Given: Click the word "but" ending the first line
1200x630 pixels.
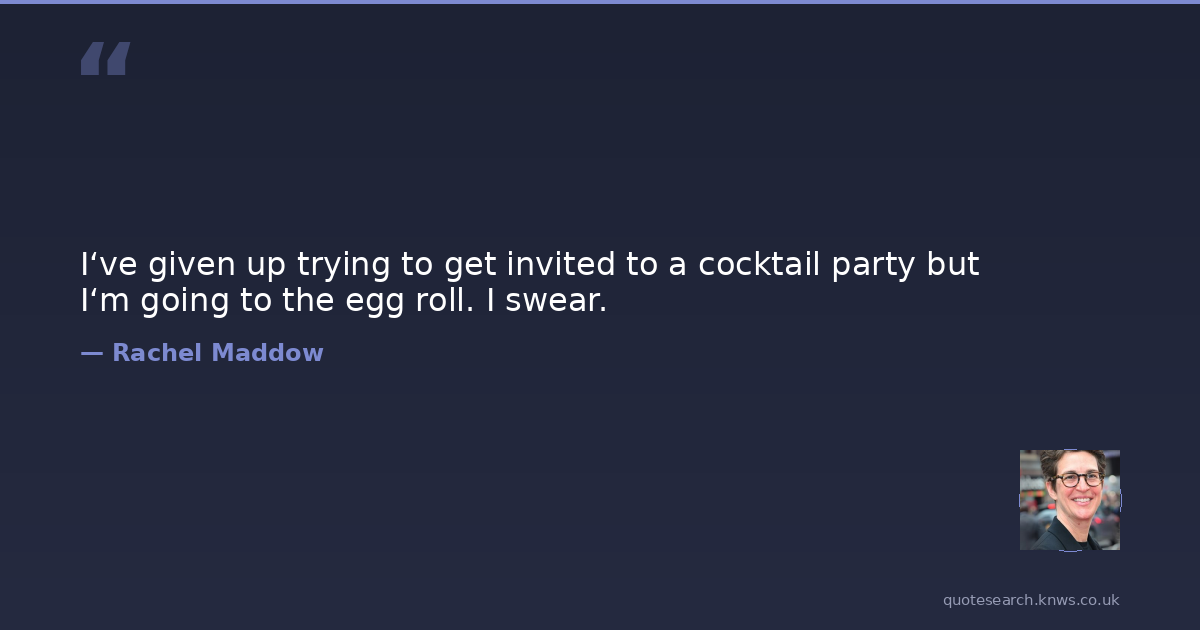Looking at the screenshot, I should 953,265.
